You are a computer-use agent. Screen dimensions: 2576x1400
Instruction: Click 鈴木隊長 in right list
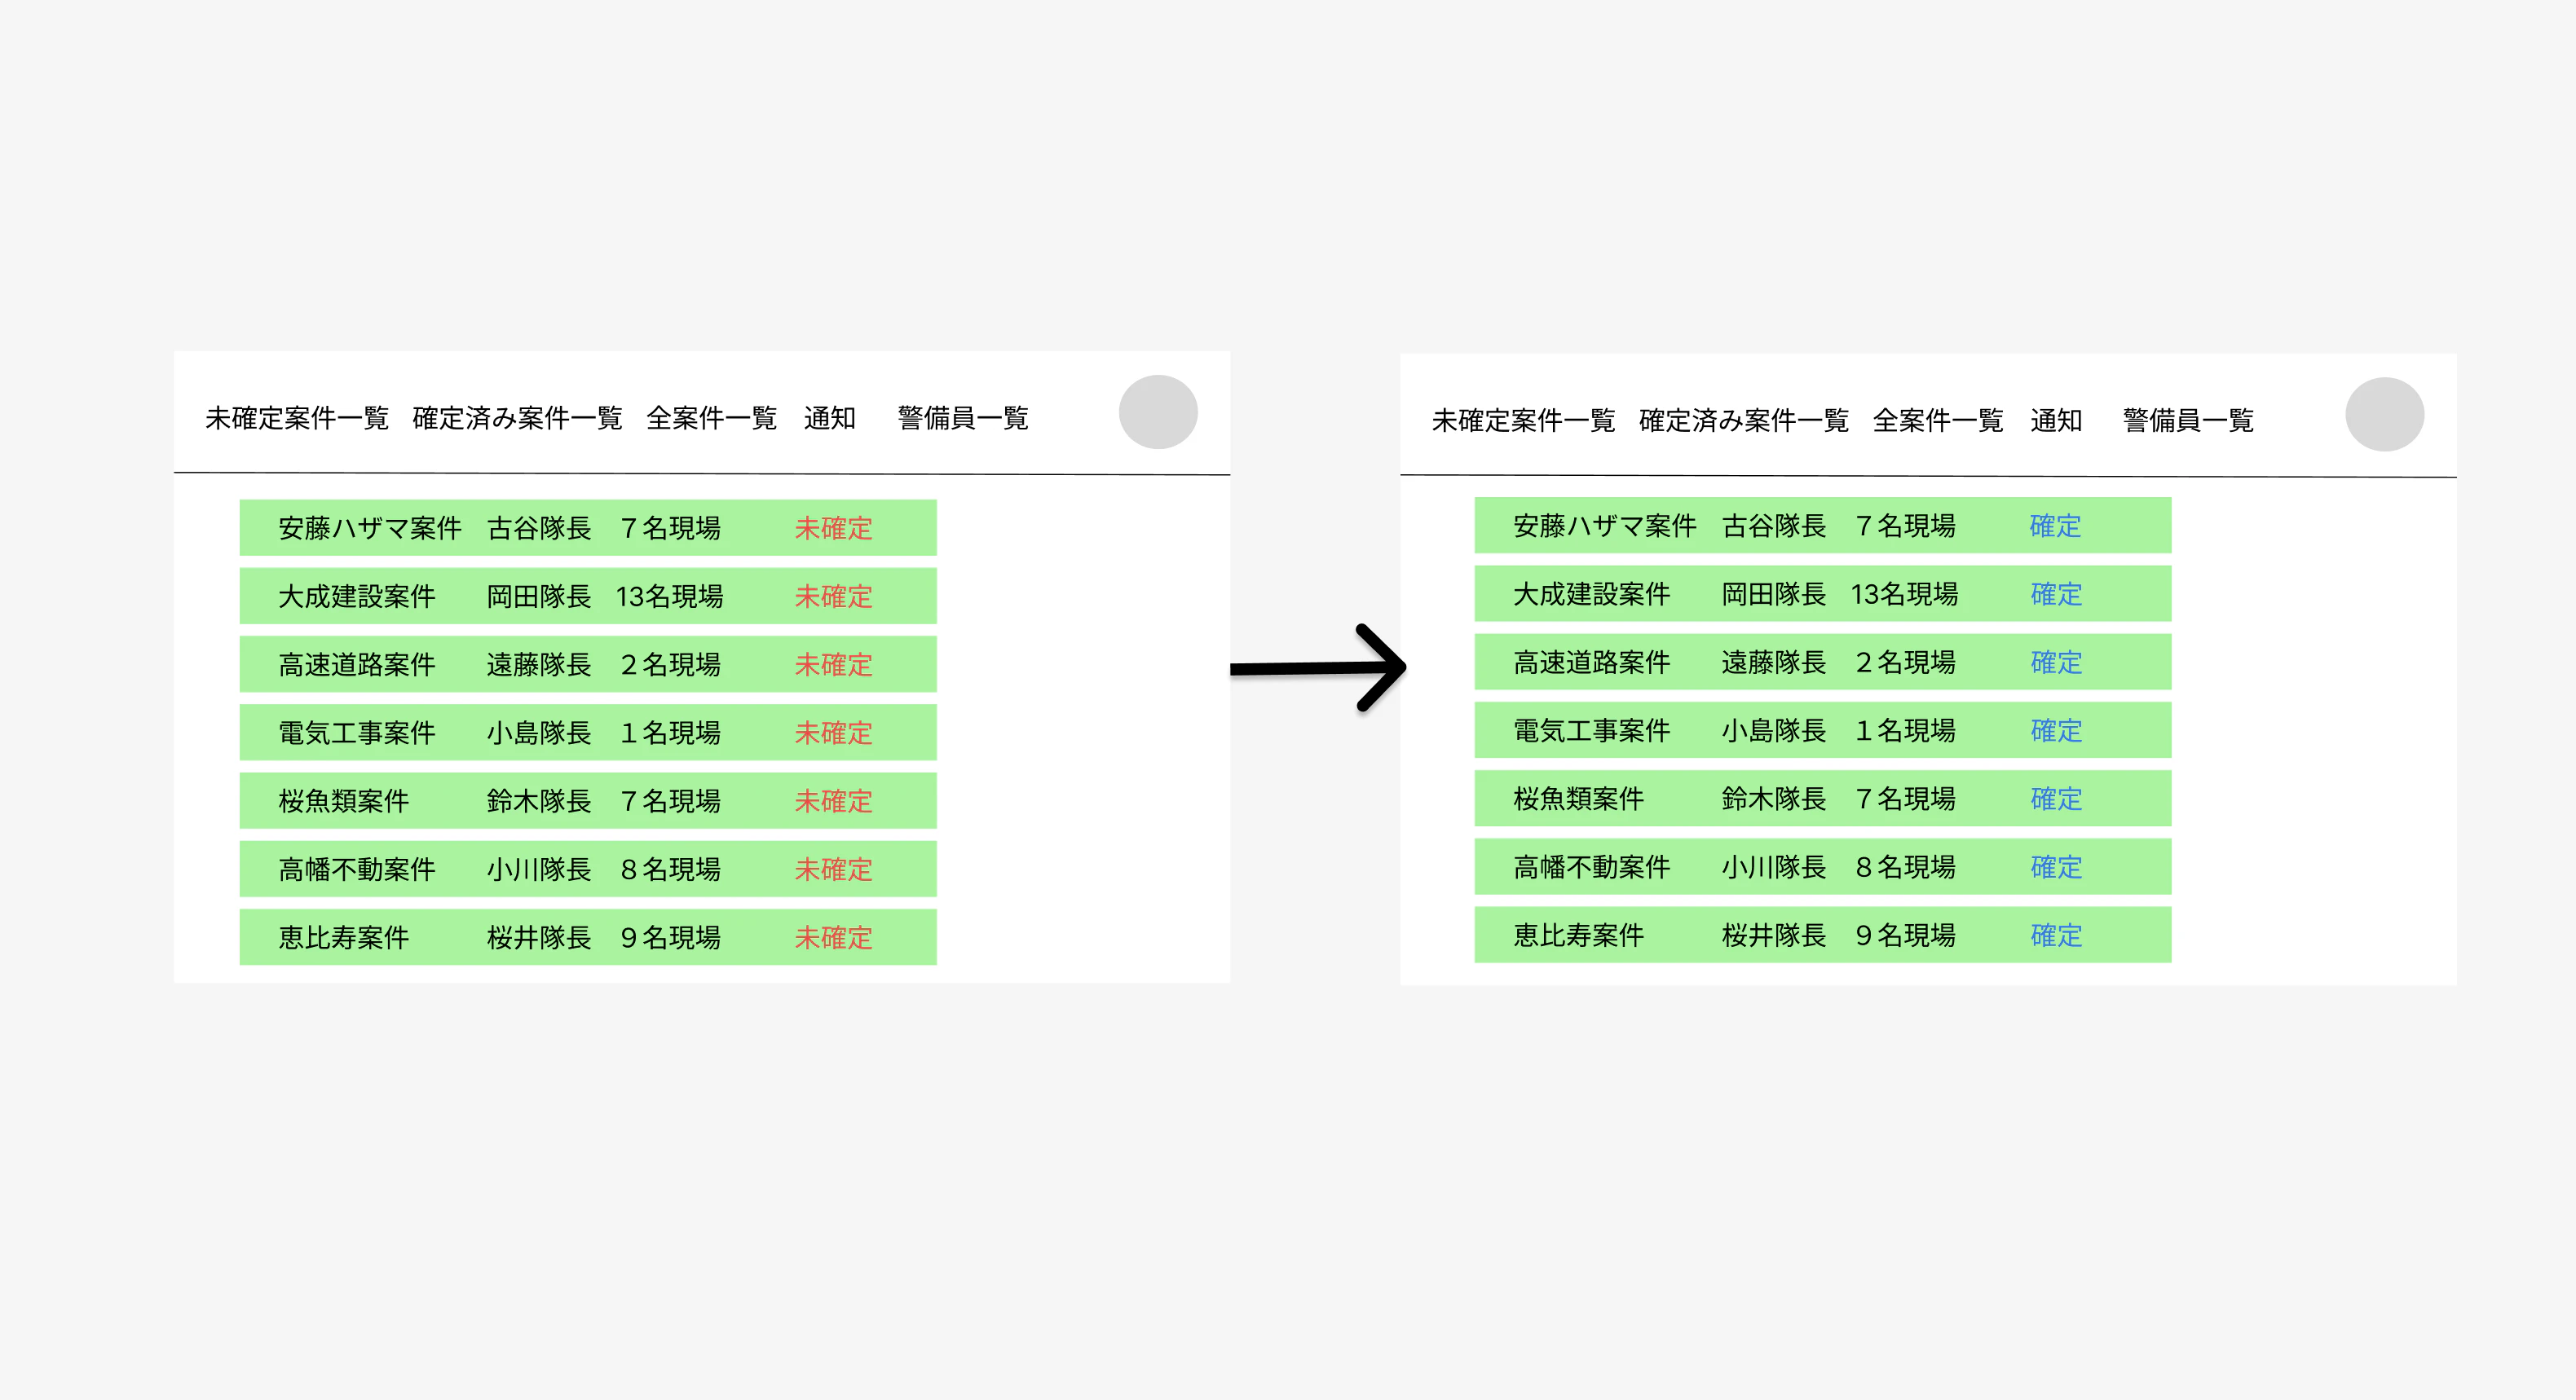[1774, 799]
